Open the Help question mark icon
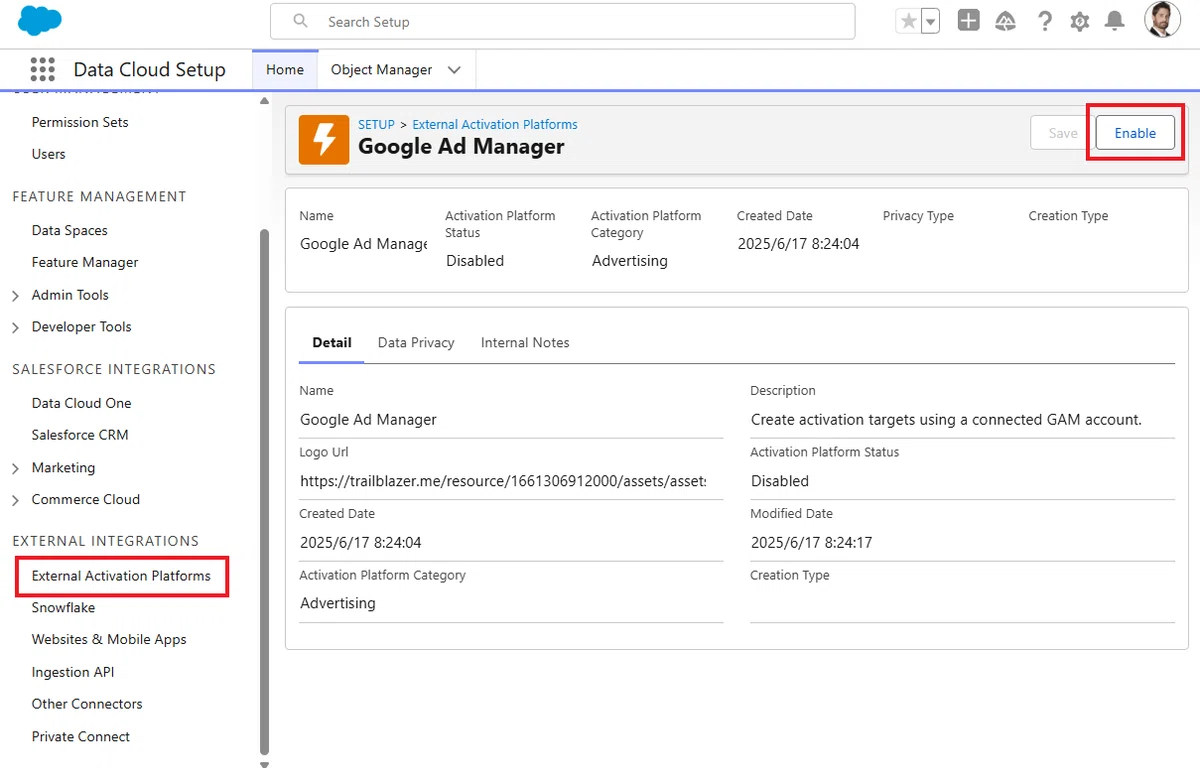This screenshot has height=768, width=1200. pyautogui.click(x=1044, y=21)
